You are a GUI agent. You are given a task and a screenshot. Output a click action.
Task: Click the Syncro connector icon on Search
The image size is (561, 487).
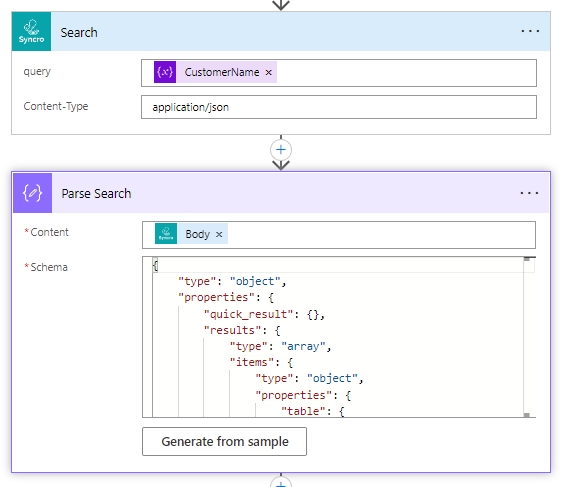[x=31, y=31]
